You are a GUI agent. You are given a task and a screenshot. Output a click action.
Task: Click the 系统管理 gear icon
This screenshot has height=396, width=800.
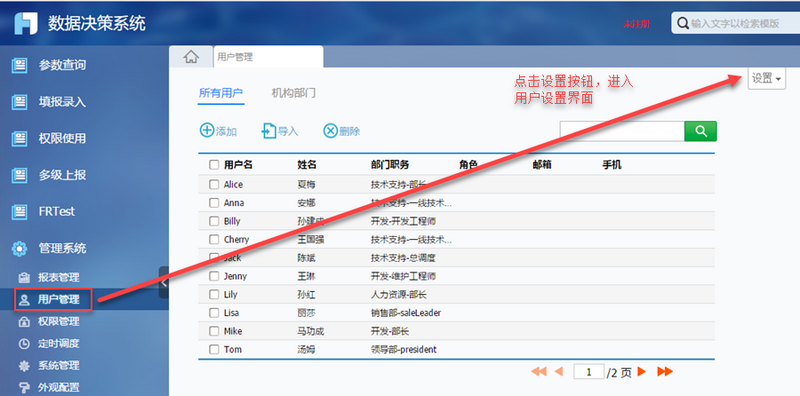[x=24, y=366]
